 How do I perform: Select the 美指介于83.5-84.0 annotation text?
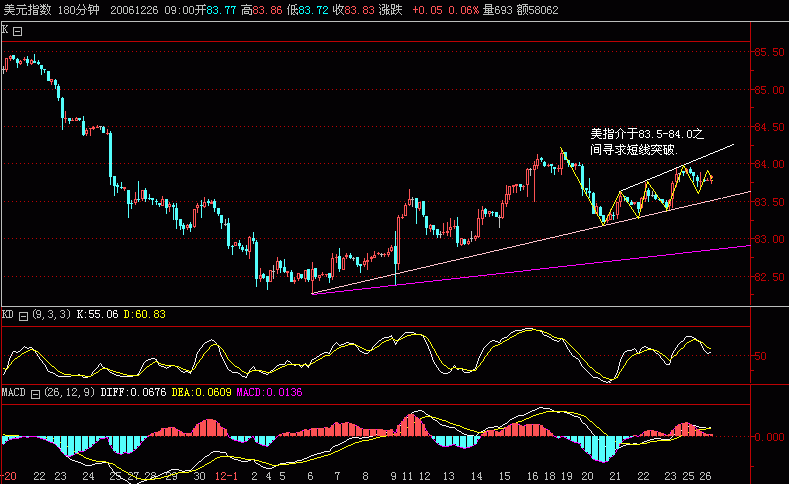[x=647, y=141]
